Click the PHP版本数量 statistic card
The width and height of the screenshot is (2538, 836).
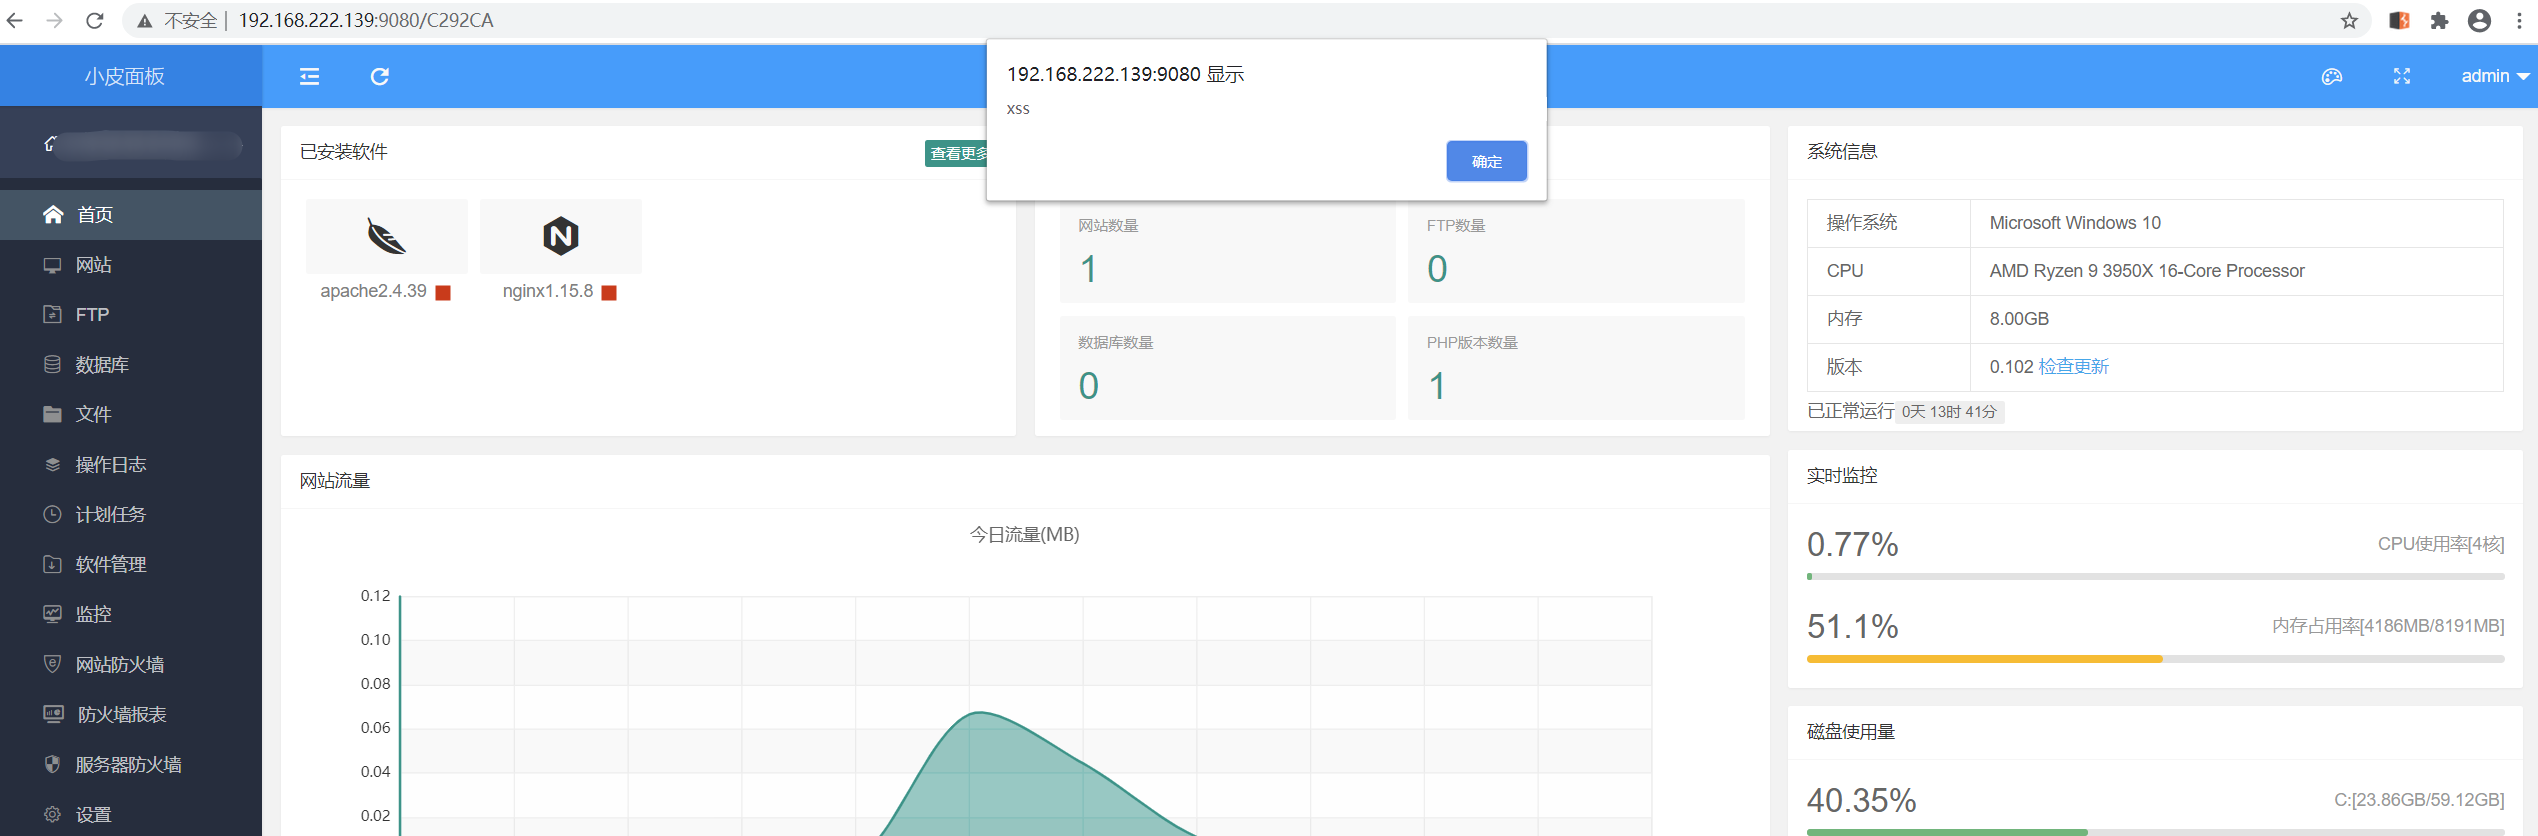[1576, 368]
